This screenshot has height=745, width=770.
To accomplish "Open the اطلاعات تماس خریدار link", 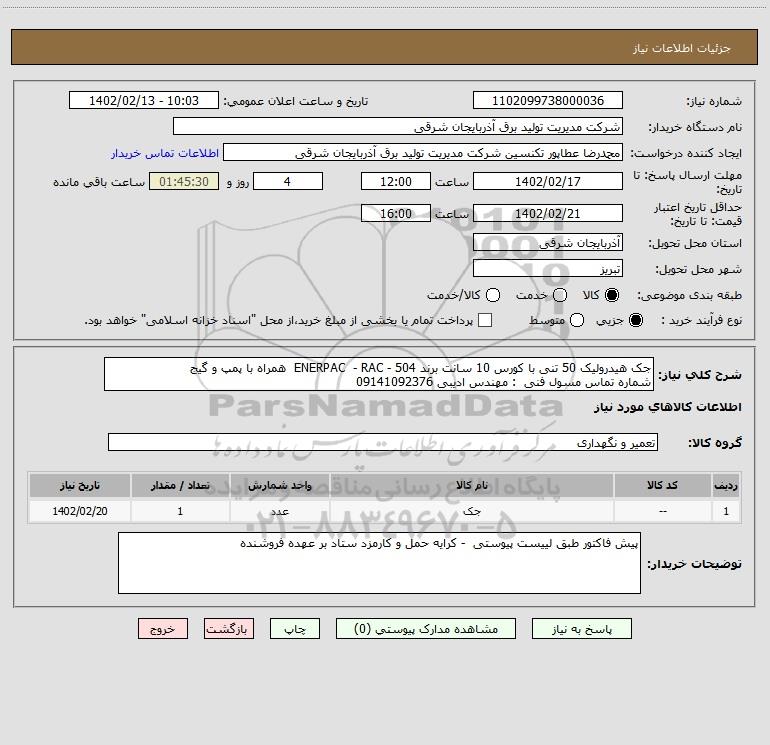I will click(x=165, y=153).
